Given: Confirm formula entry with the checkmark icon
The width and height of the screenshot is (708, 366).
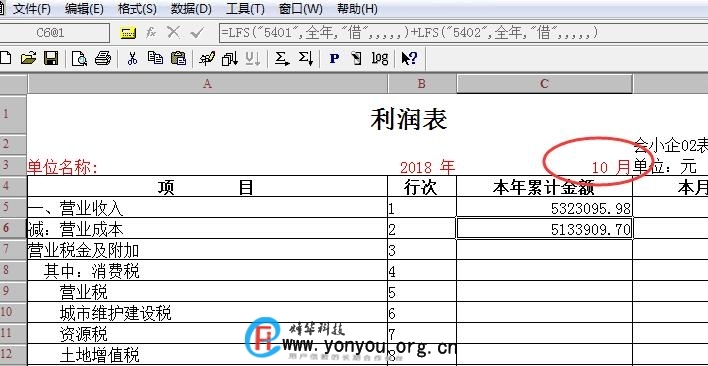Looking at the screenshot, I should point(196,32).
